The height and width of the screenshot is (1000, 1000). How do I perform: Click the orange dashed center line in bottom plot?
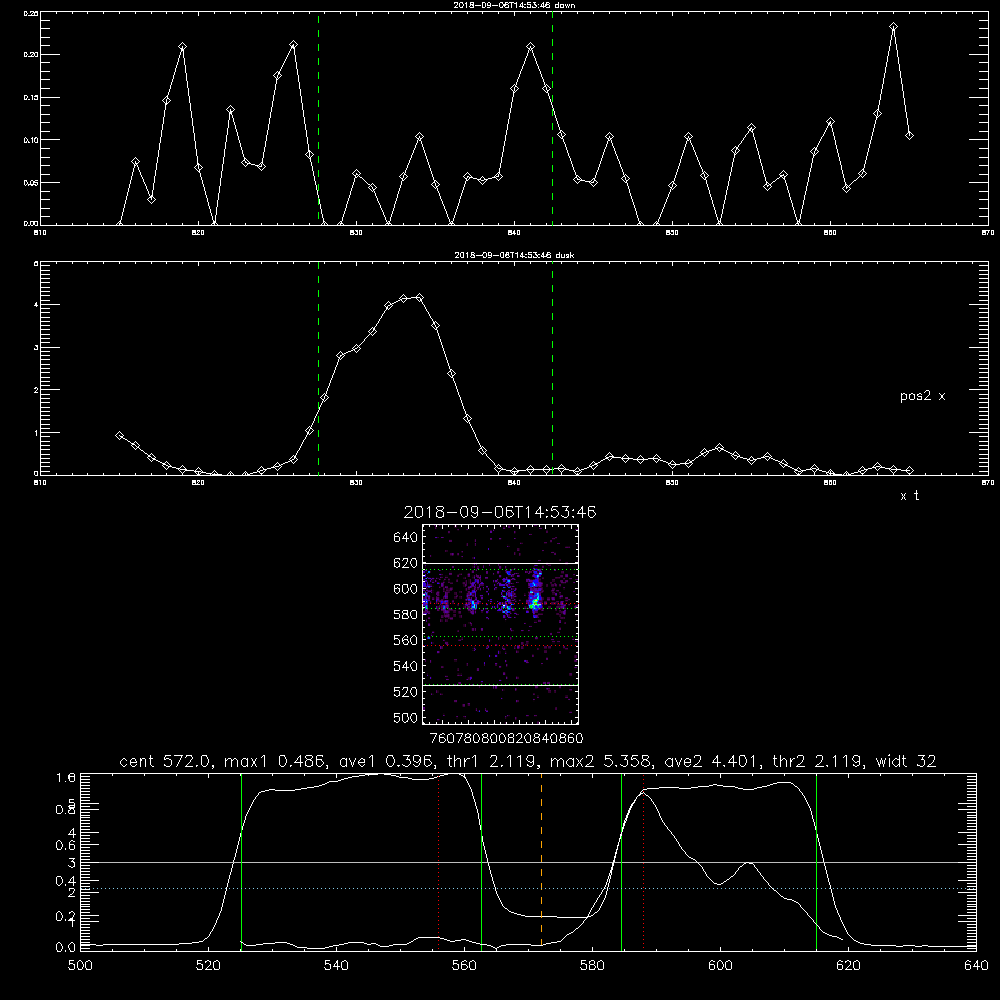(541, 860)
